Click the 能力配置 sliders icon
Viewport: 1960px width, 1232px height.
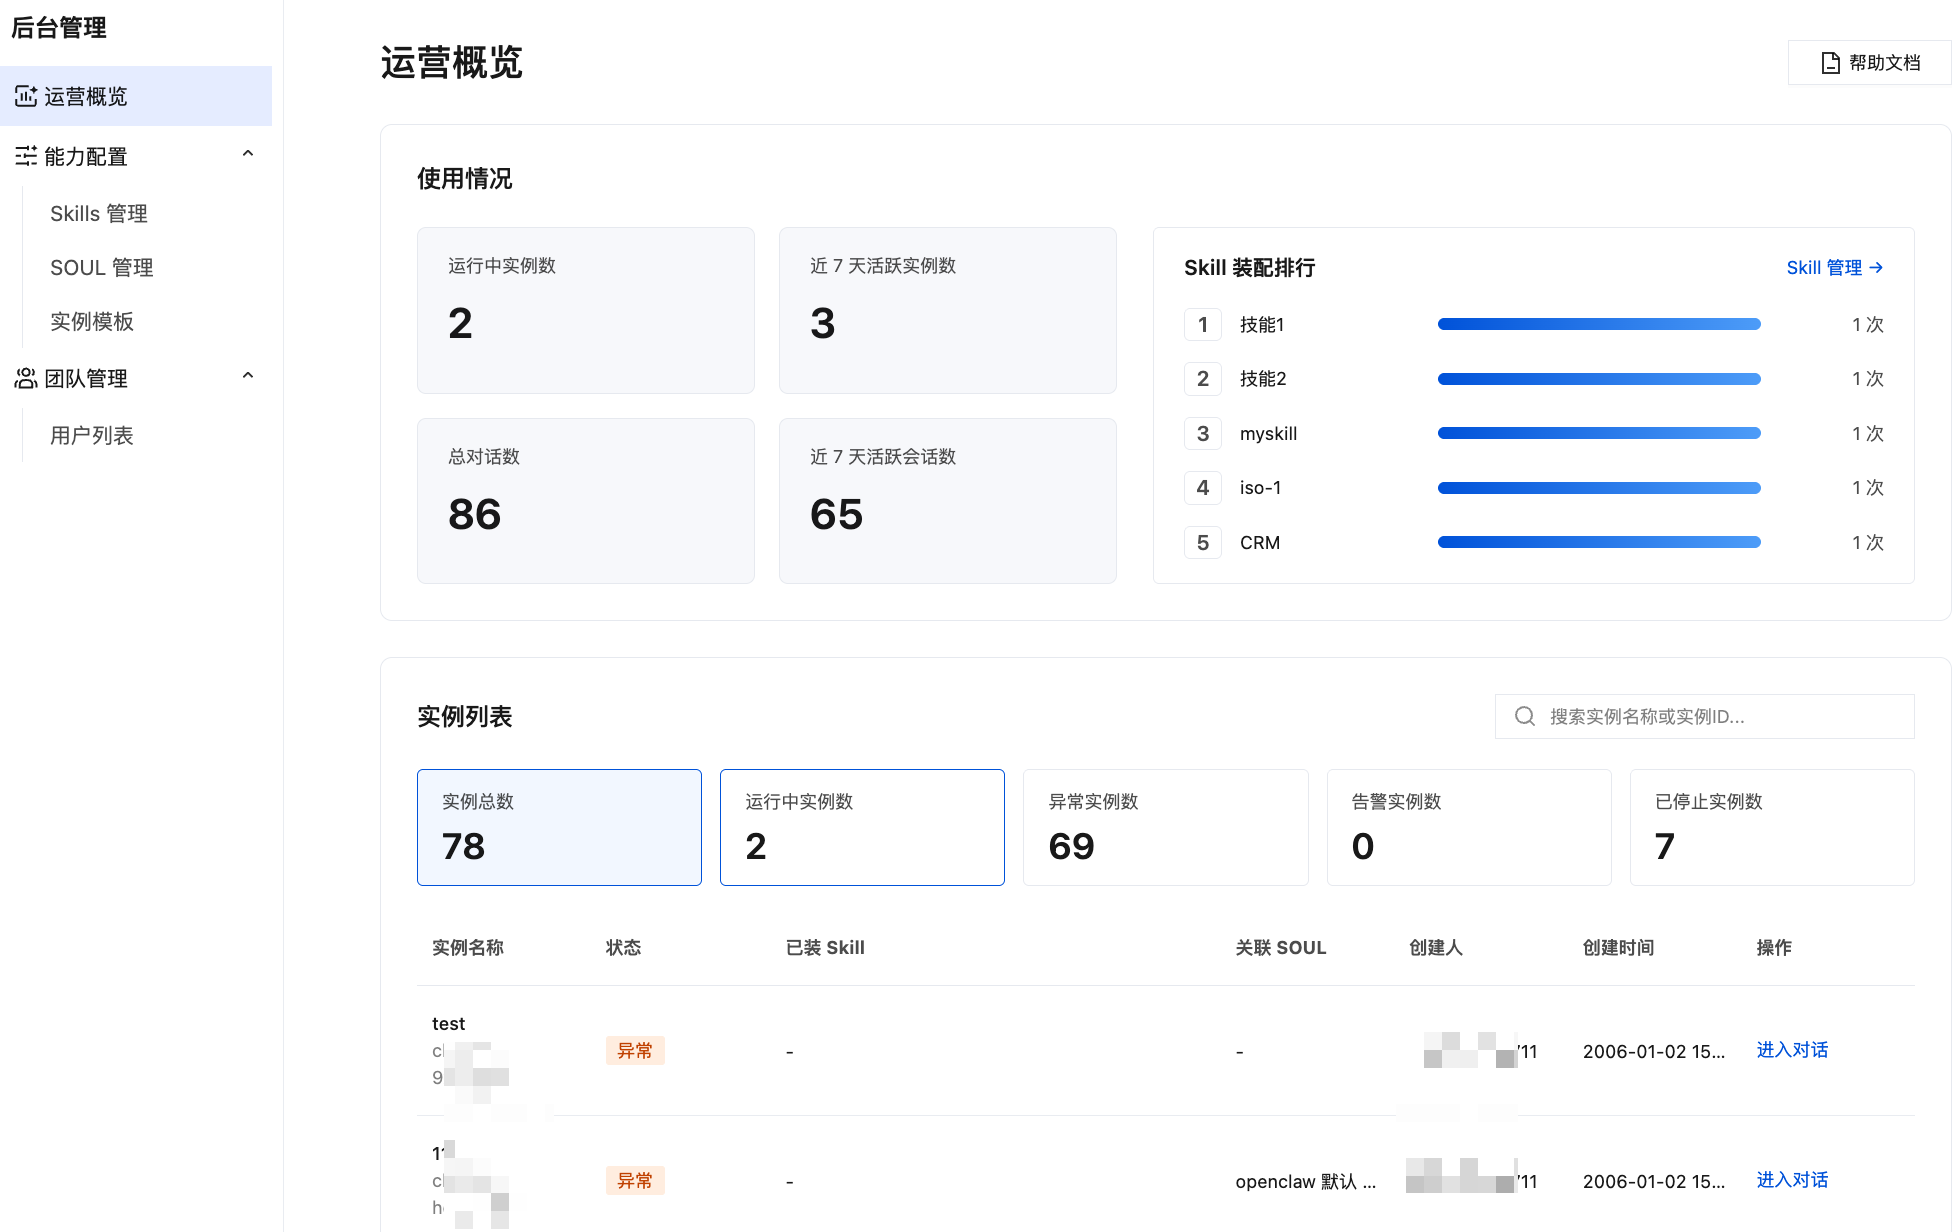click(x=26, y=156)
